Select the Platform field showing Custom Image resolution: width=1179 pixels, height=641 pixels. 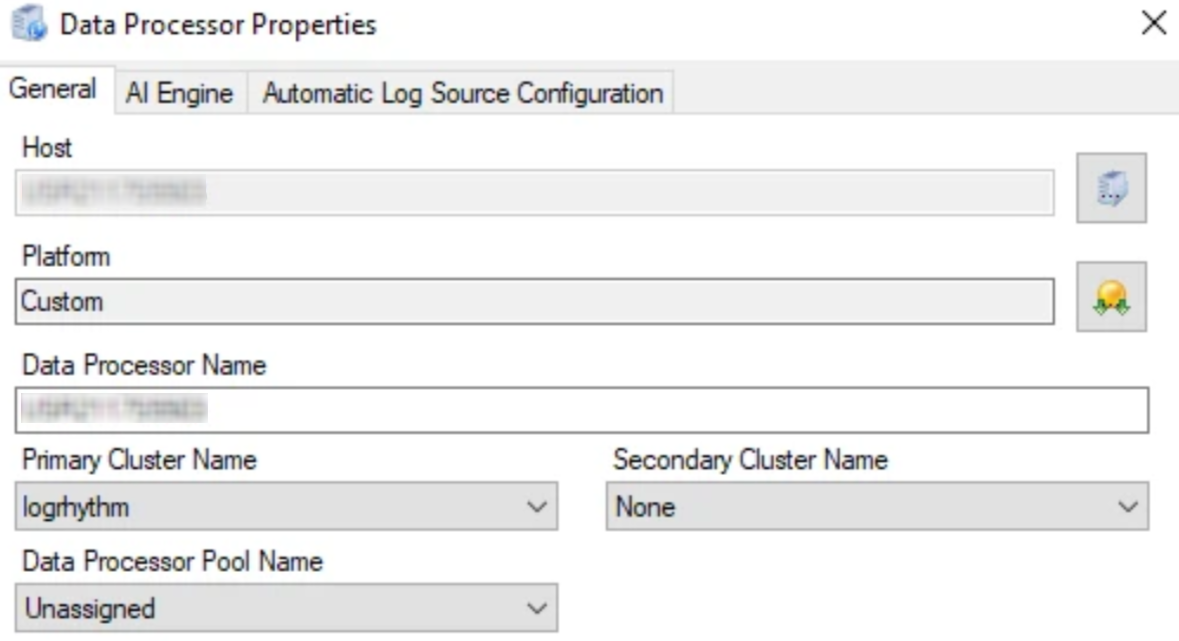click(x=534, y=301)
